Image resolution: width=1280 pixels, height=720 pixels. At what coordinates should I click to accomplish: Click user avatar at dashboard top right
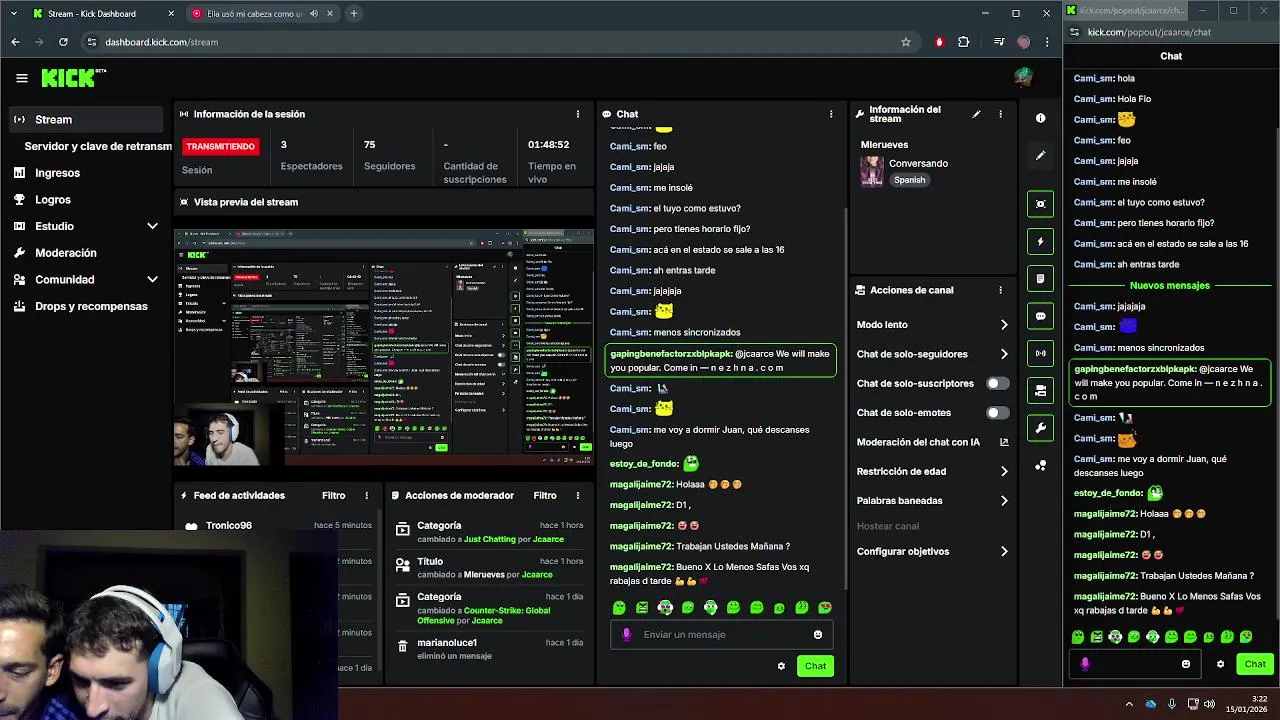[1023, 77]
